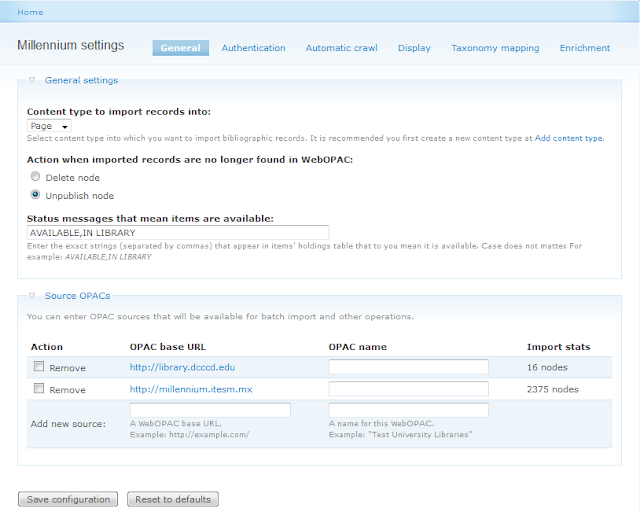Viewport: 640px width, 512px height.
Task: Collapse General settings with its triangle icon
Action: (32, 80)
